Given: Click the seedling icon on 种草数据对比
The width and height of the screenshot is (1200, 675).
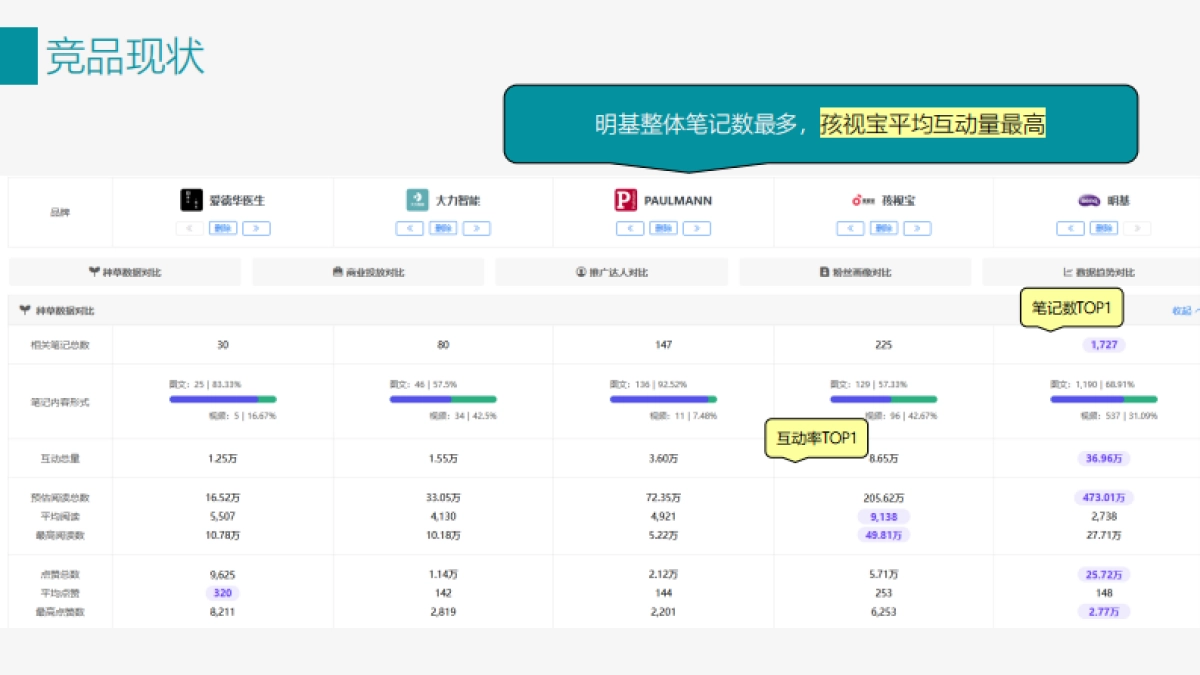Looking at the screenshot, I should [x=92, y=271].
